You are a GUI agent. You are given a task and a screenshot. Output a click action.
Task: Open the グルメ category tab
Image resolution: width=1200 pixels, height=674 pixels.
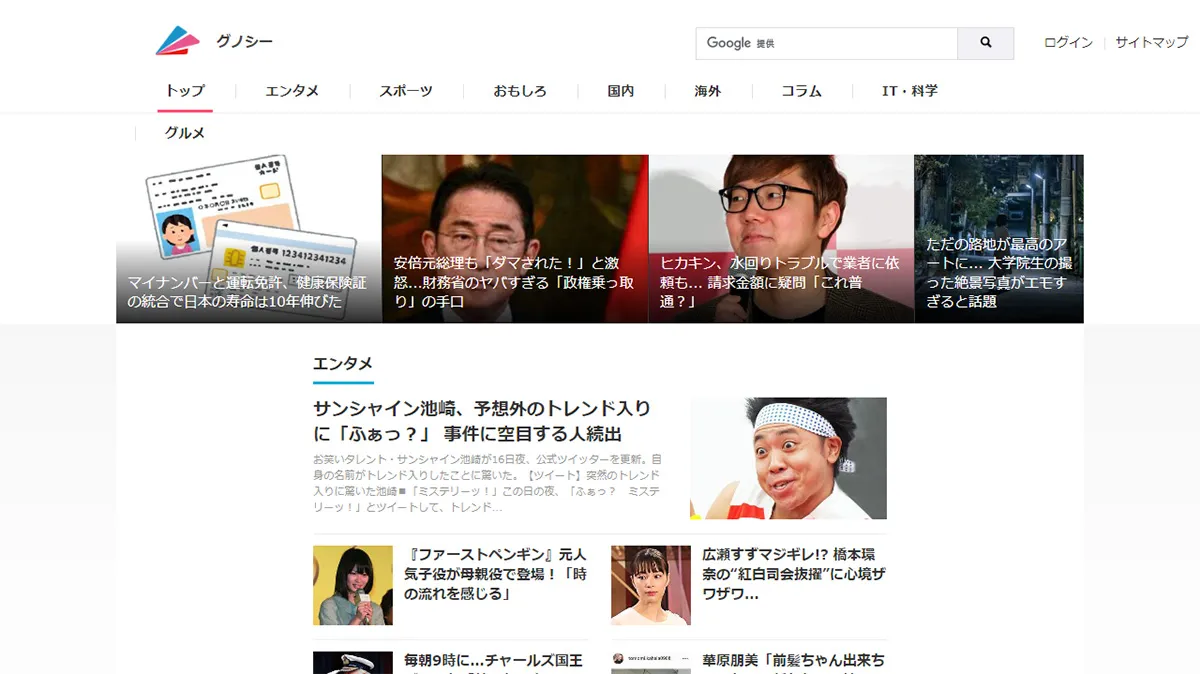pos(183,131)
